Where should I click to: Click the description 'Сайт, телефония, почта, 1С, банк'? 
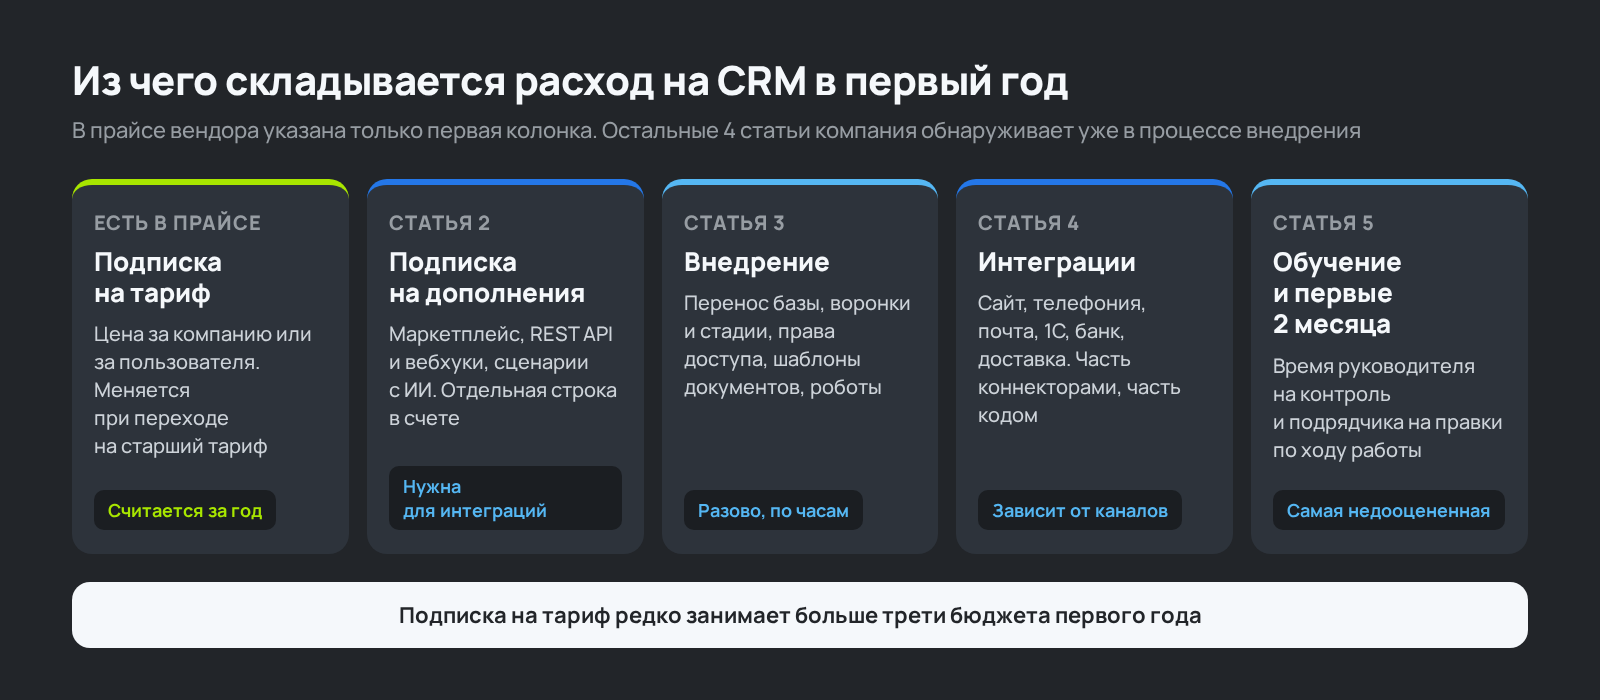[1079, 359]
